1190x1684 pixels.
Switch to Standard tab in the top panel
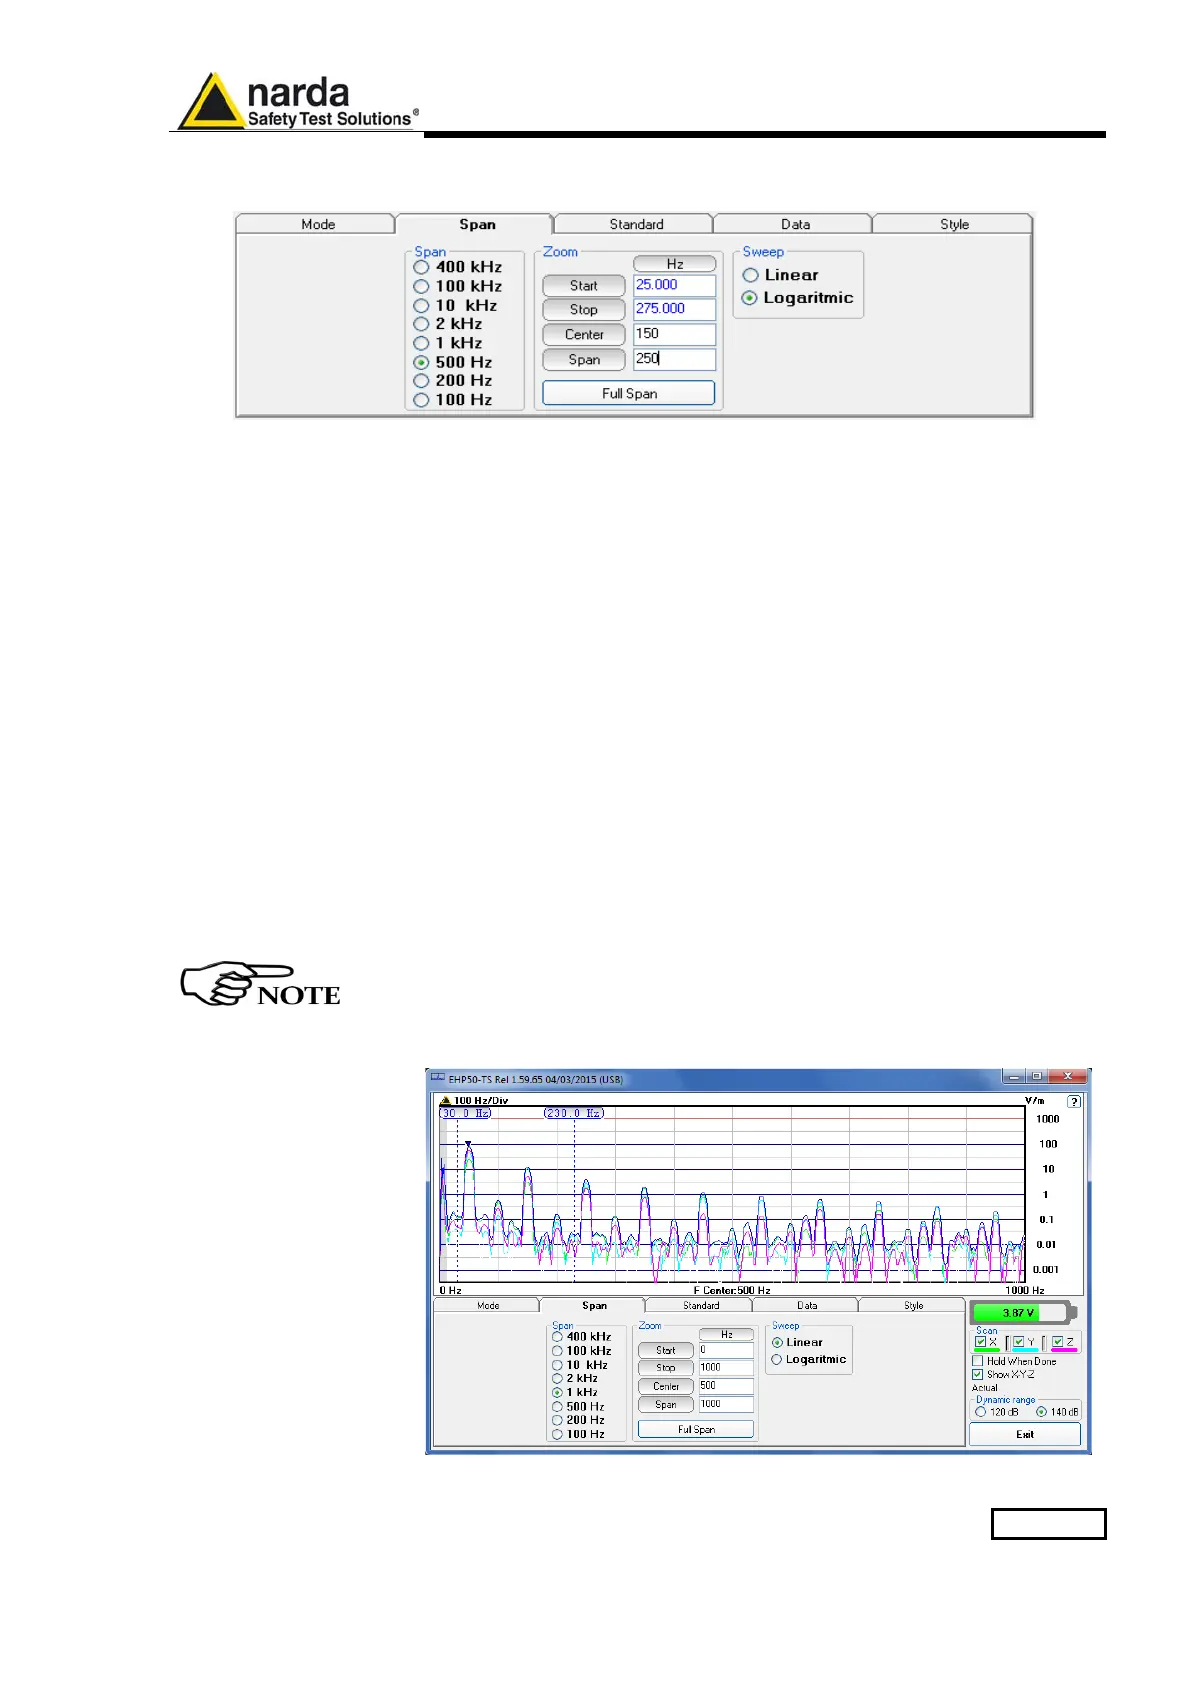[x=636, y=224]
